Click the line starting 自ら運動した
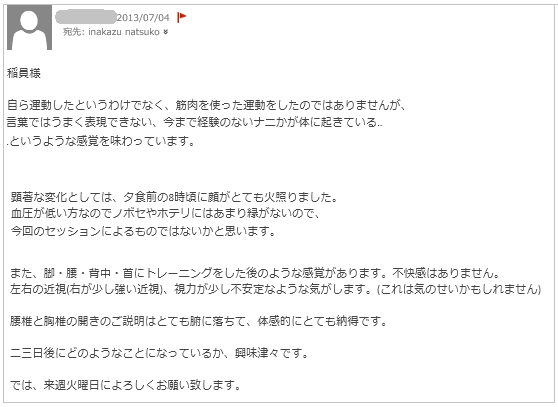The image size is (558, 407). click(x=206, y=105)
